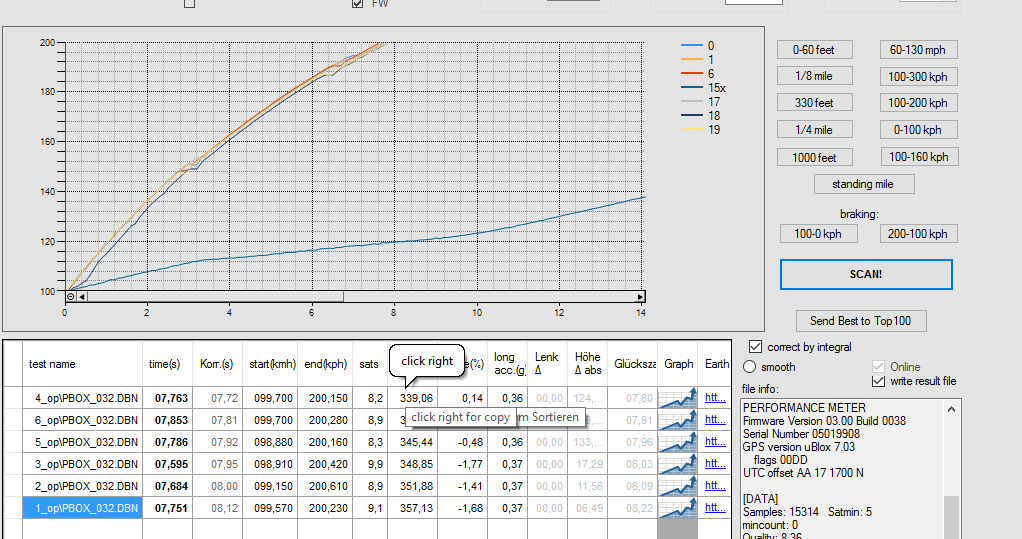Click the 100-160 kph button
The image size is (1022, 539).
click(x=918, y=156)
